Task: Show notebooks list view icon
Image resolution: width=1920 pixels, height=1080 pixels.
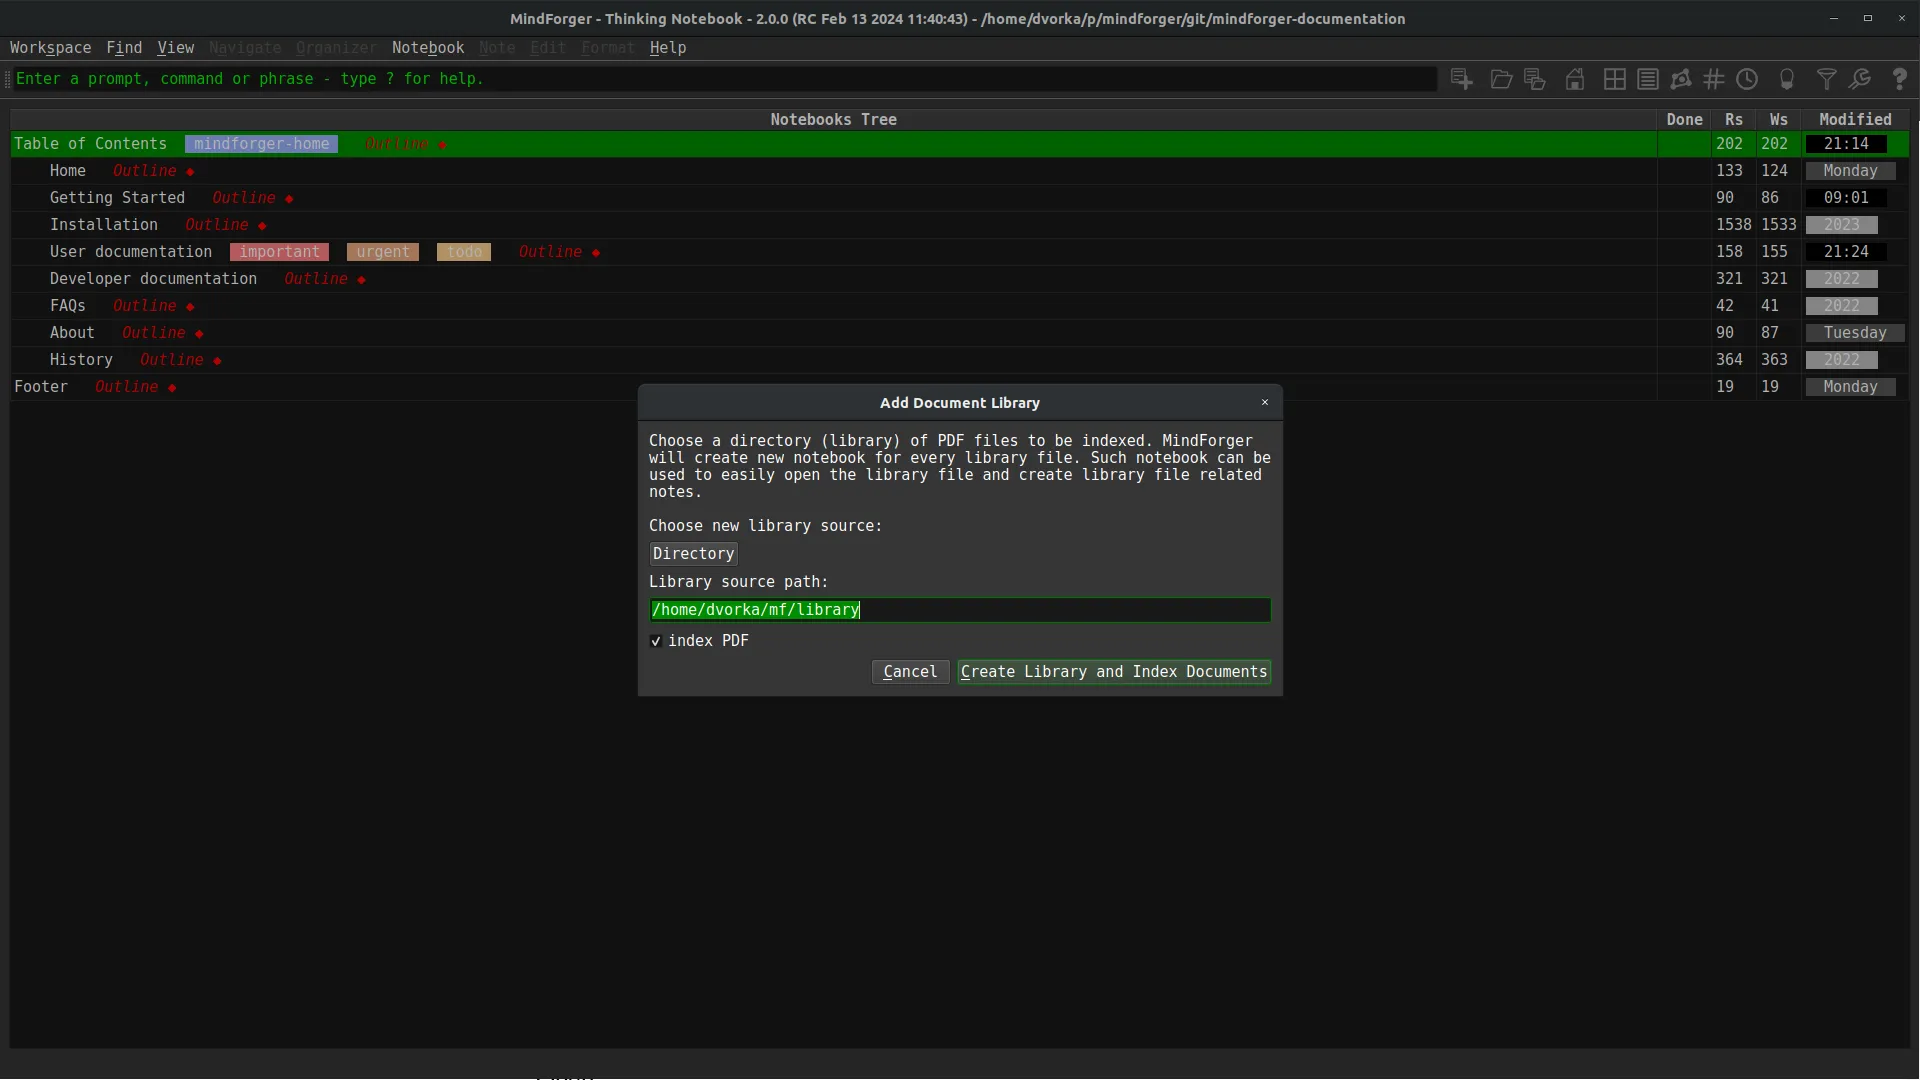Action: 1648,79
